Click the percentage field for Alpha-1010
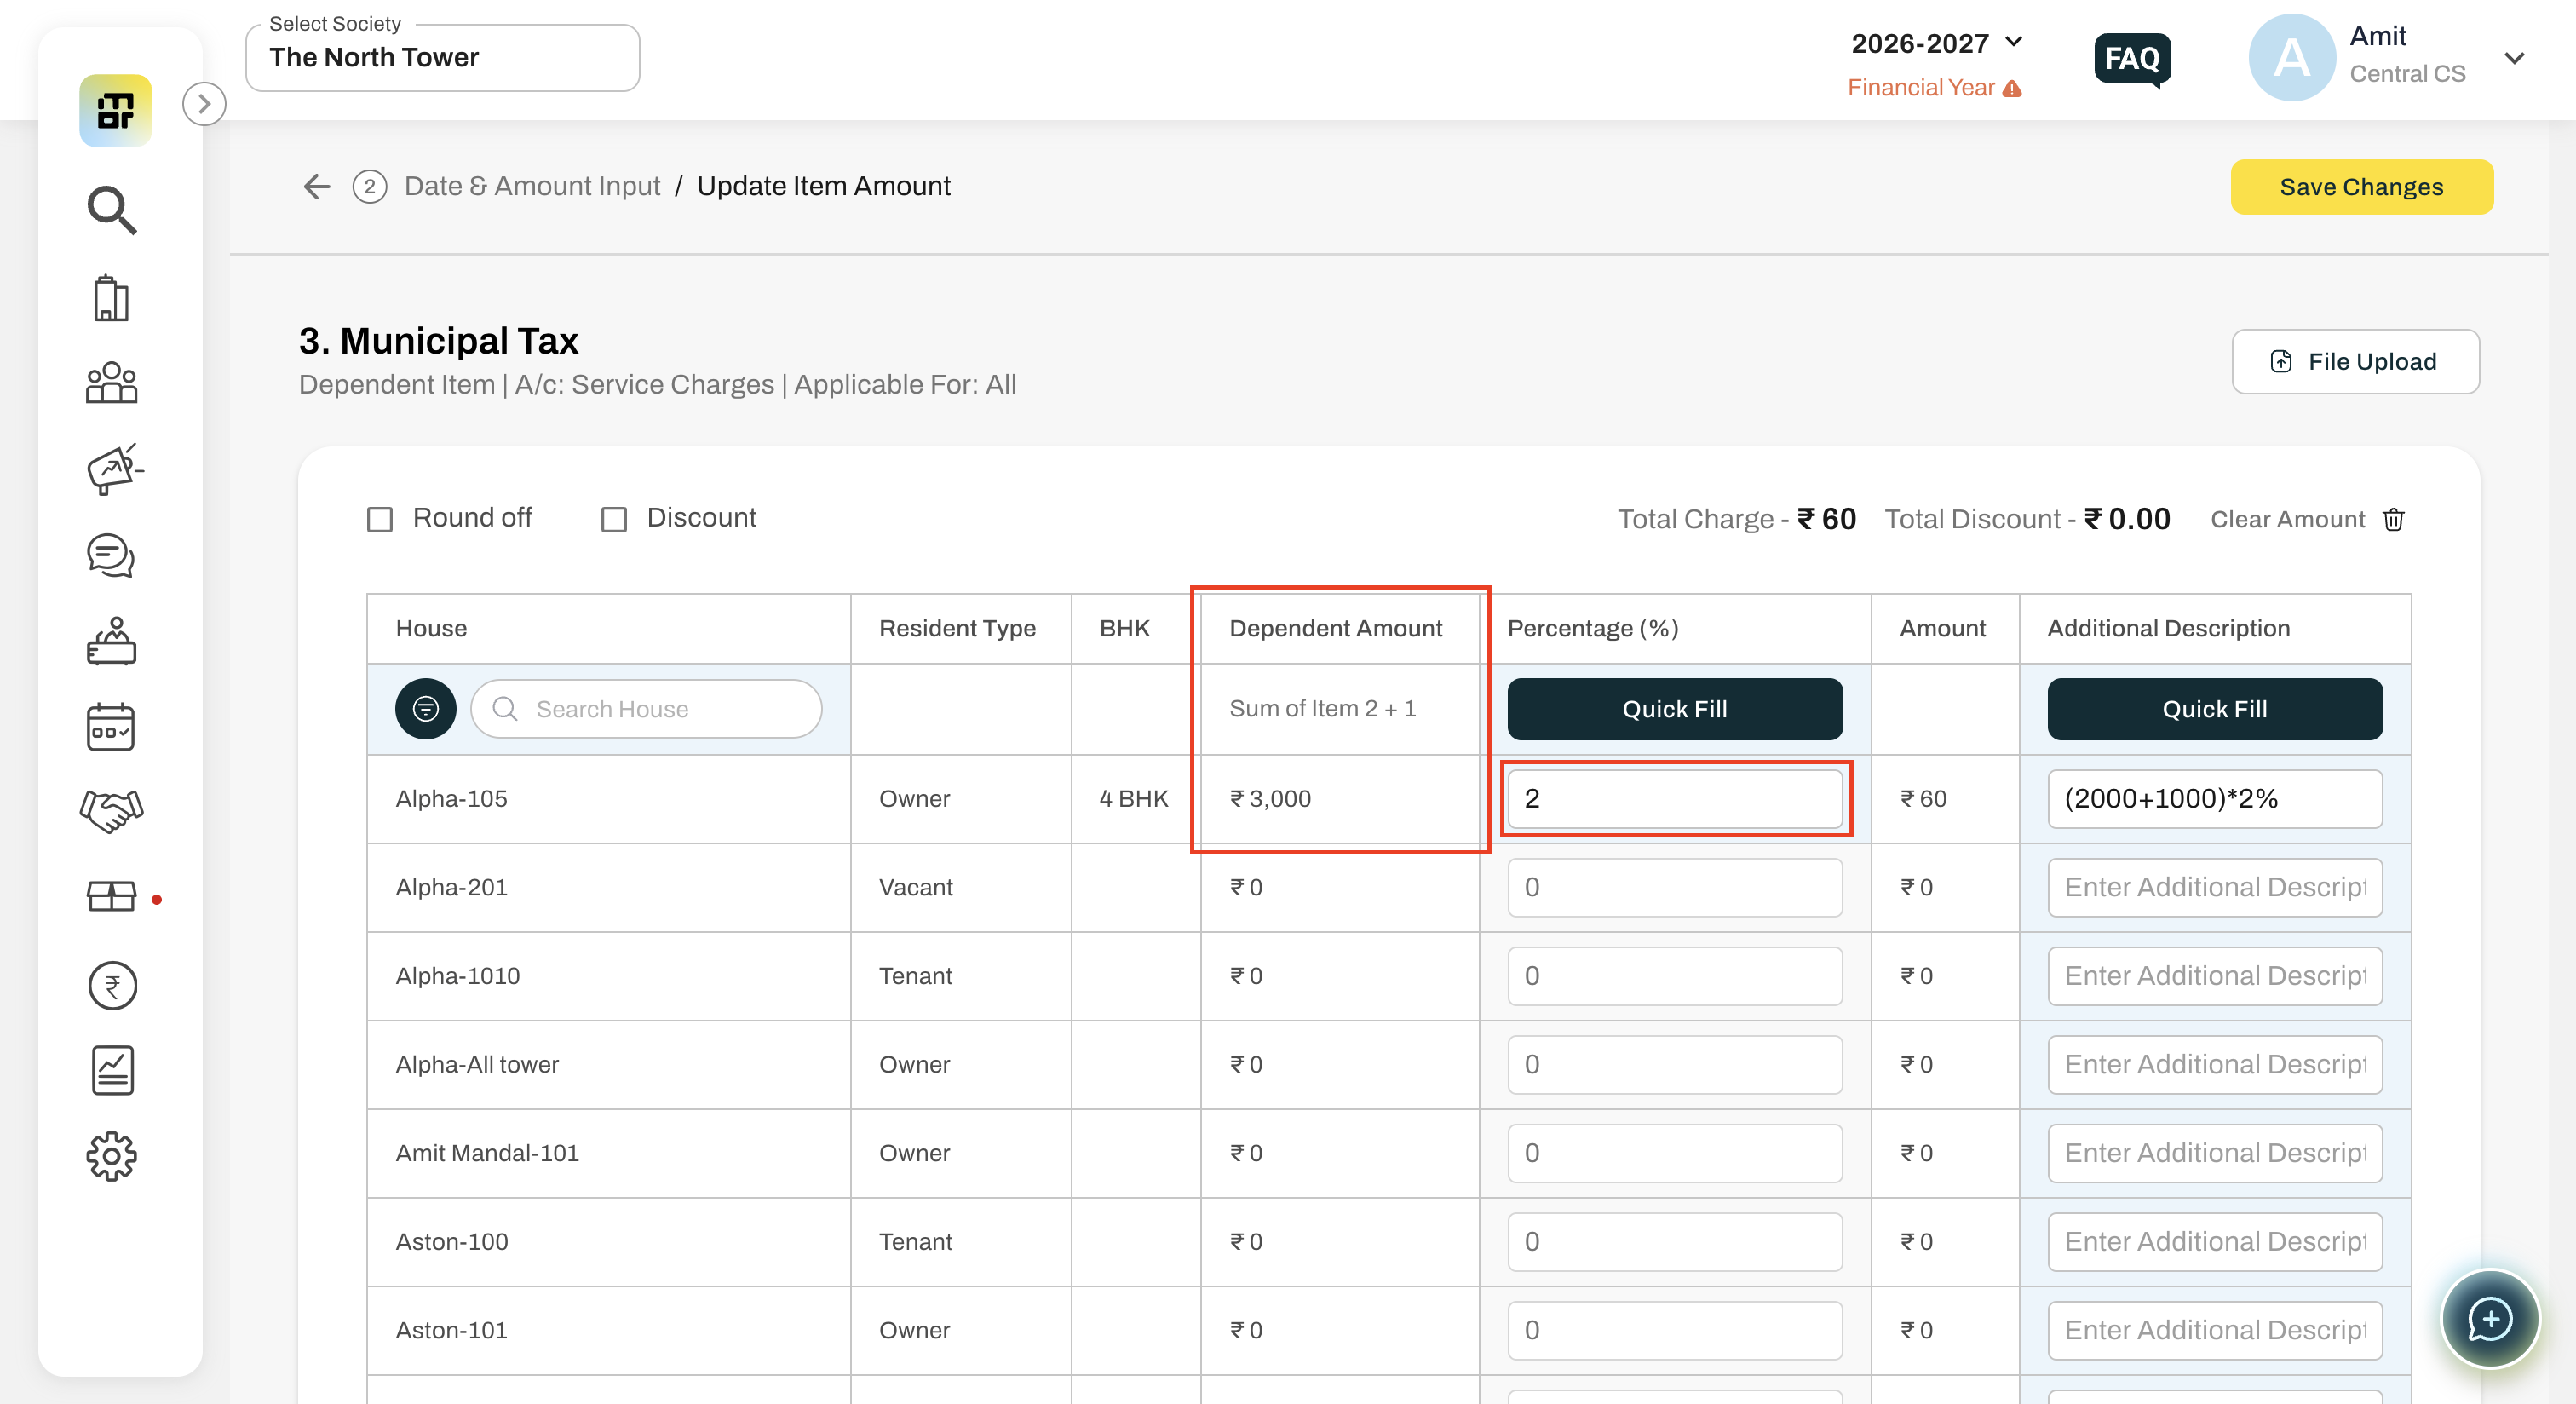Image resolution: width=2576 pixels, height=1404 pixels. (1674, 976)
